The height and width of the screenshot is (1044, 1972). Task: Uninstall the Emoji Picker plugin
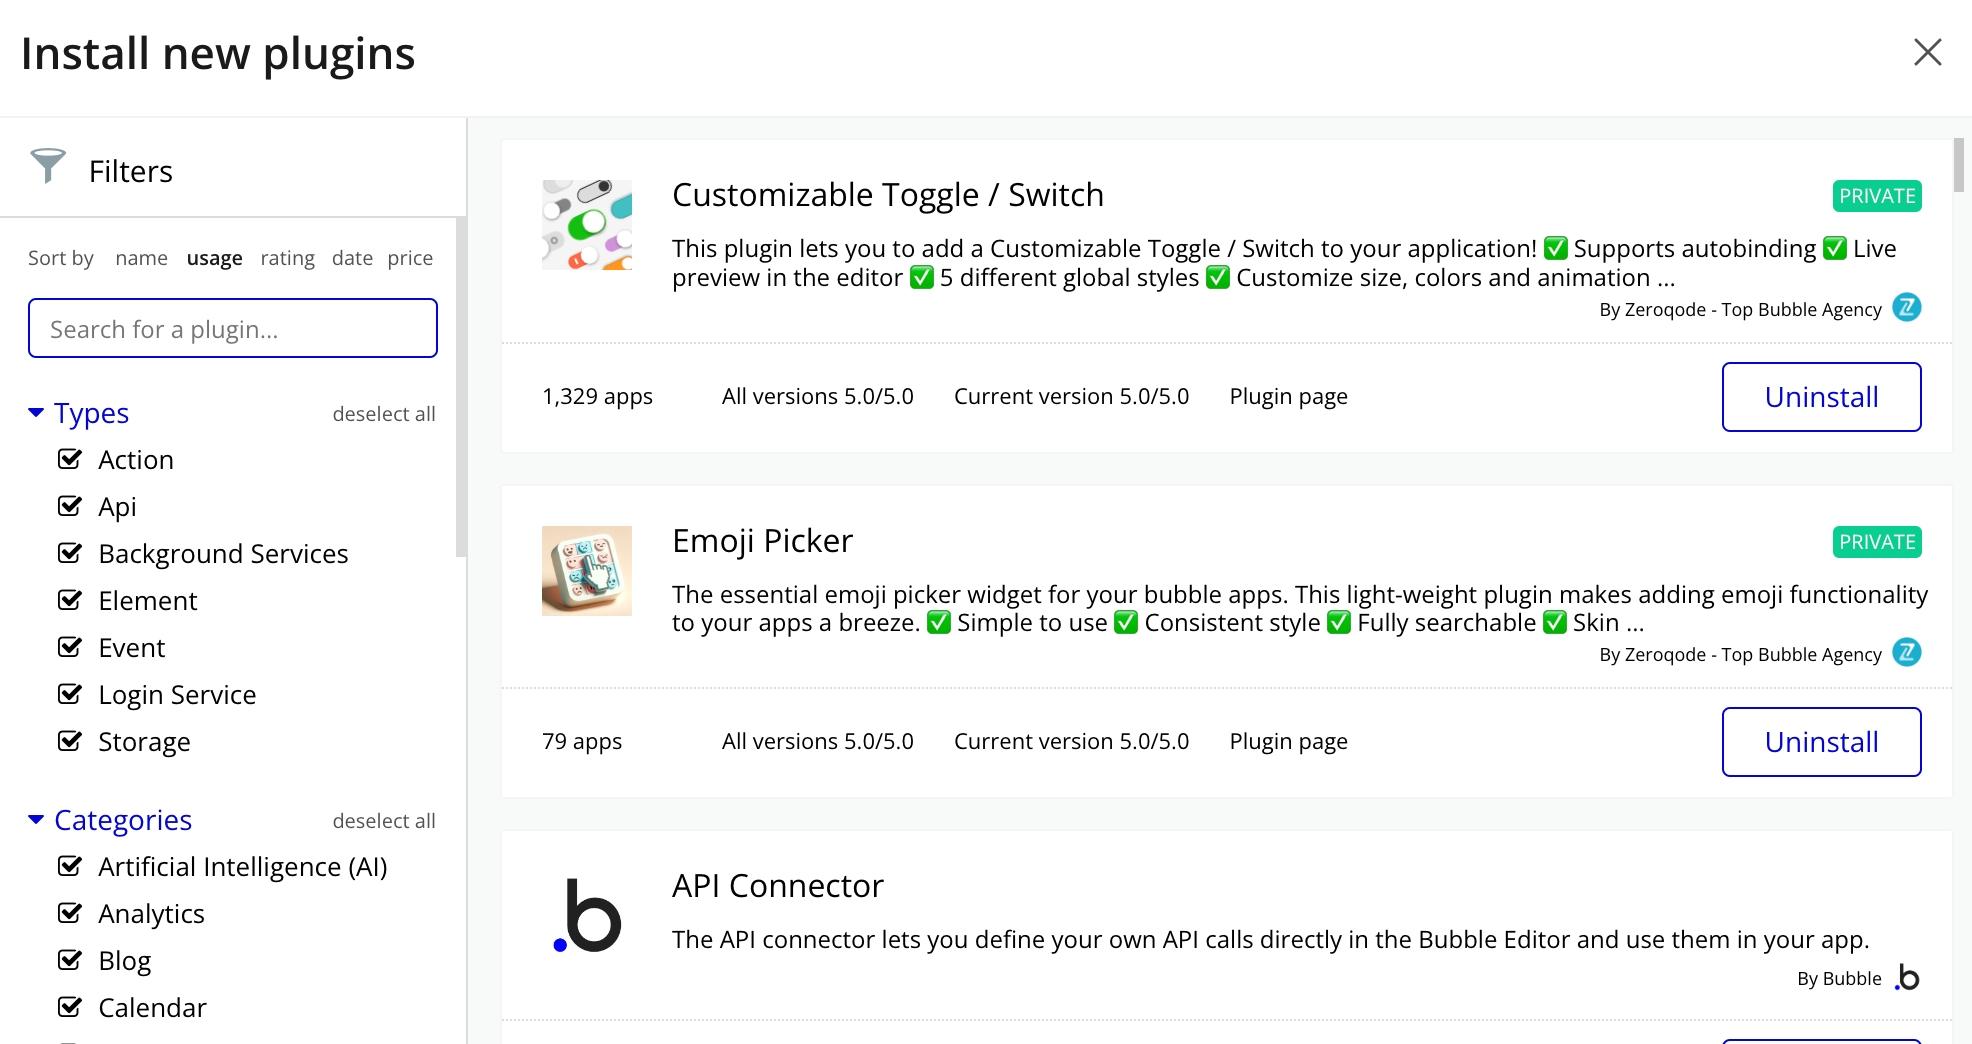point(1821,742)
